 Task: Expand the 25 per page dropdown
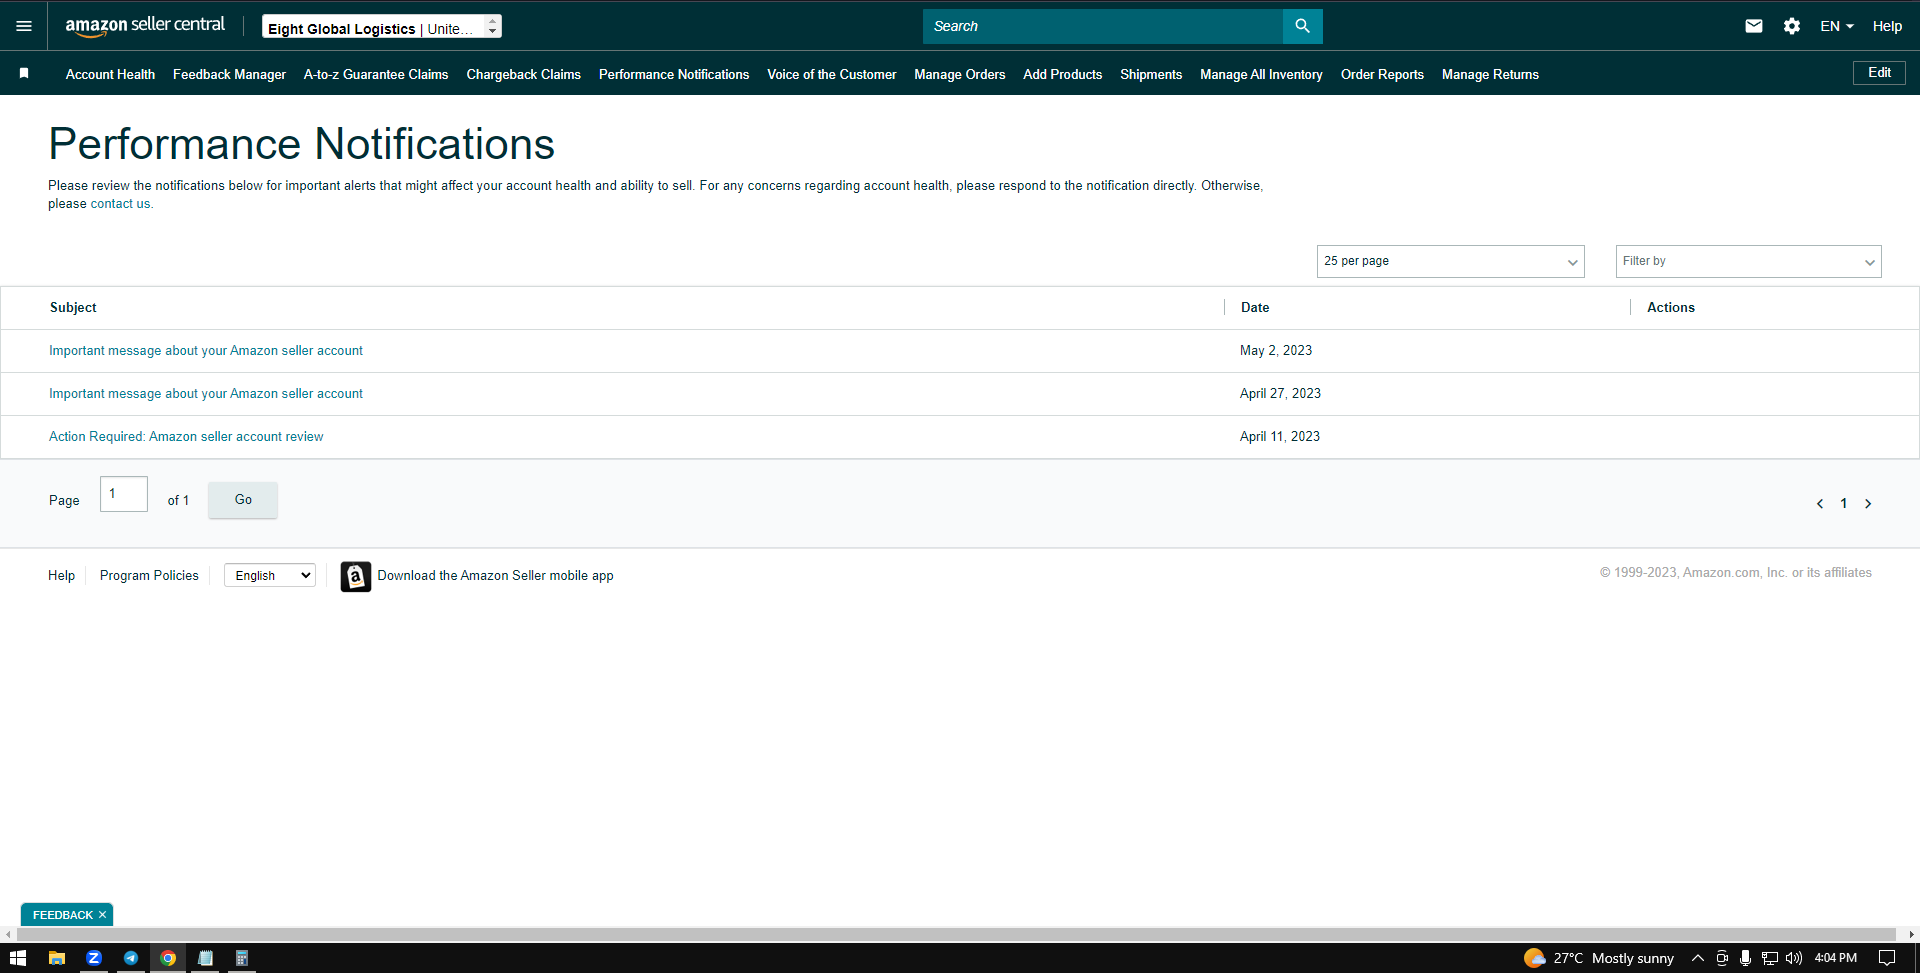click(1450, 261)
